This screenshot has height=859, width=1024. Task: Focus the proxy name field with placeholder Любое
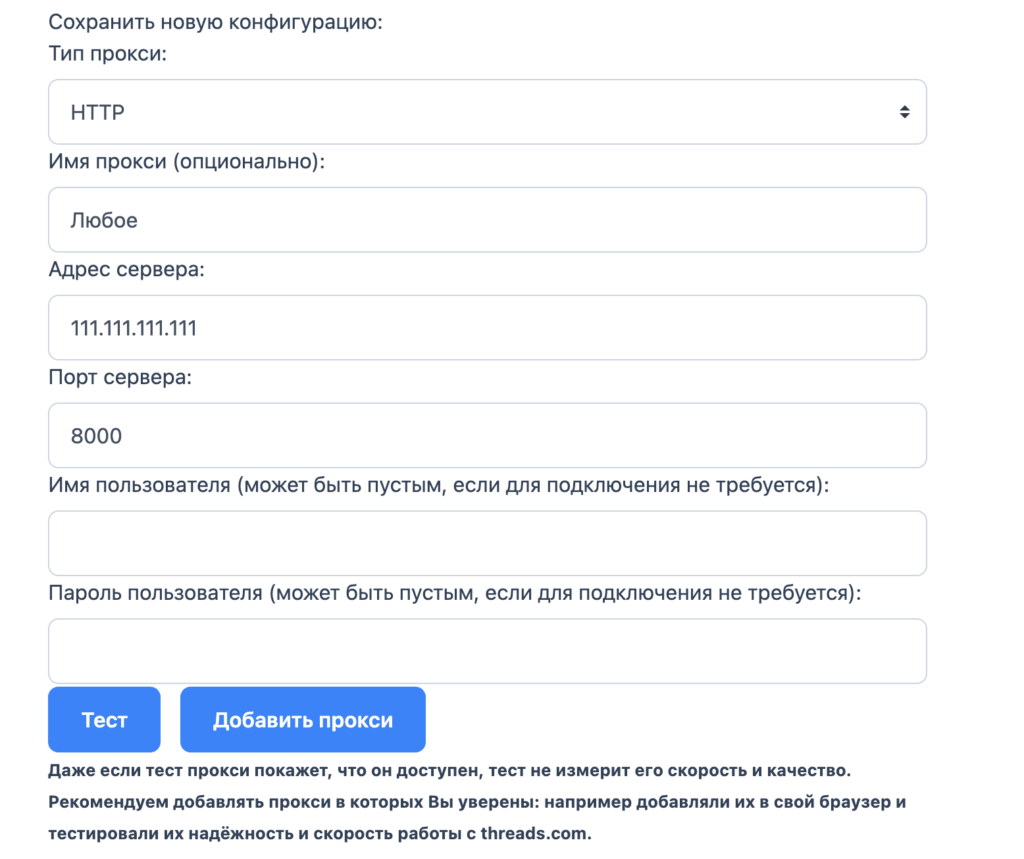(486, 220)
